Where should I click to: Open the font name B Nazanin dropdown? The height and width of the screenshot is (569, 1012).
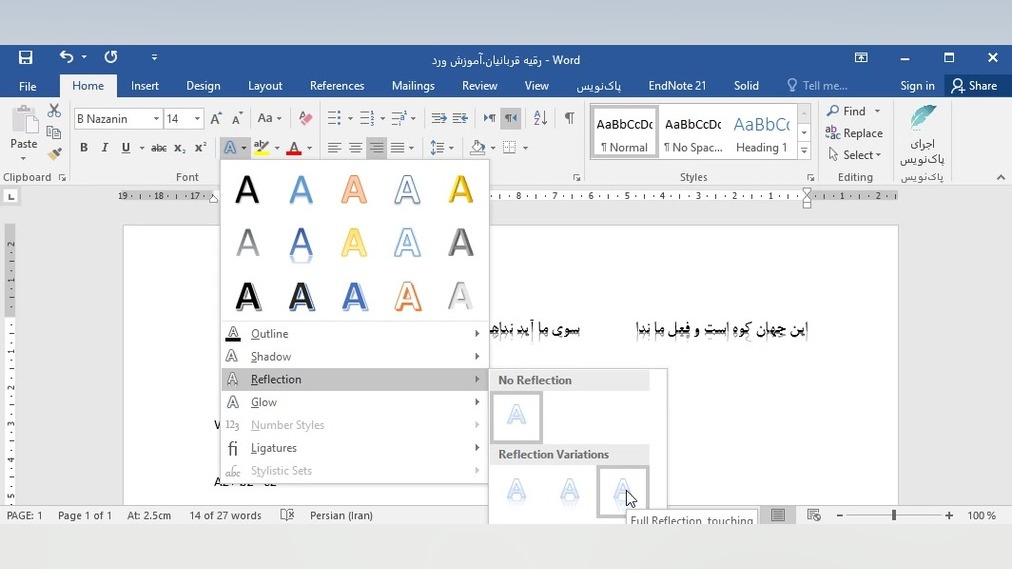click(156, 119)
